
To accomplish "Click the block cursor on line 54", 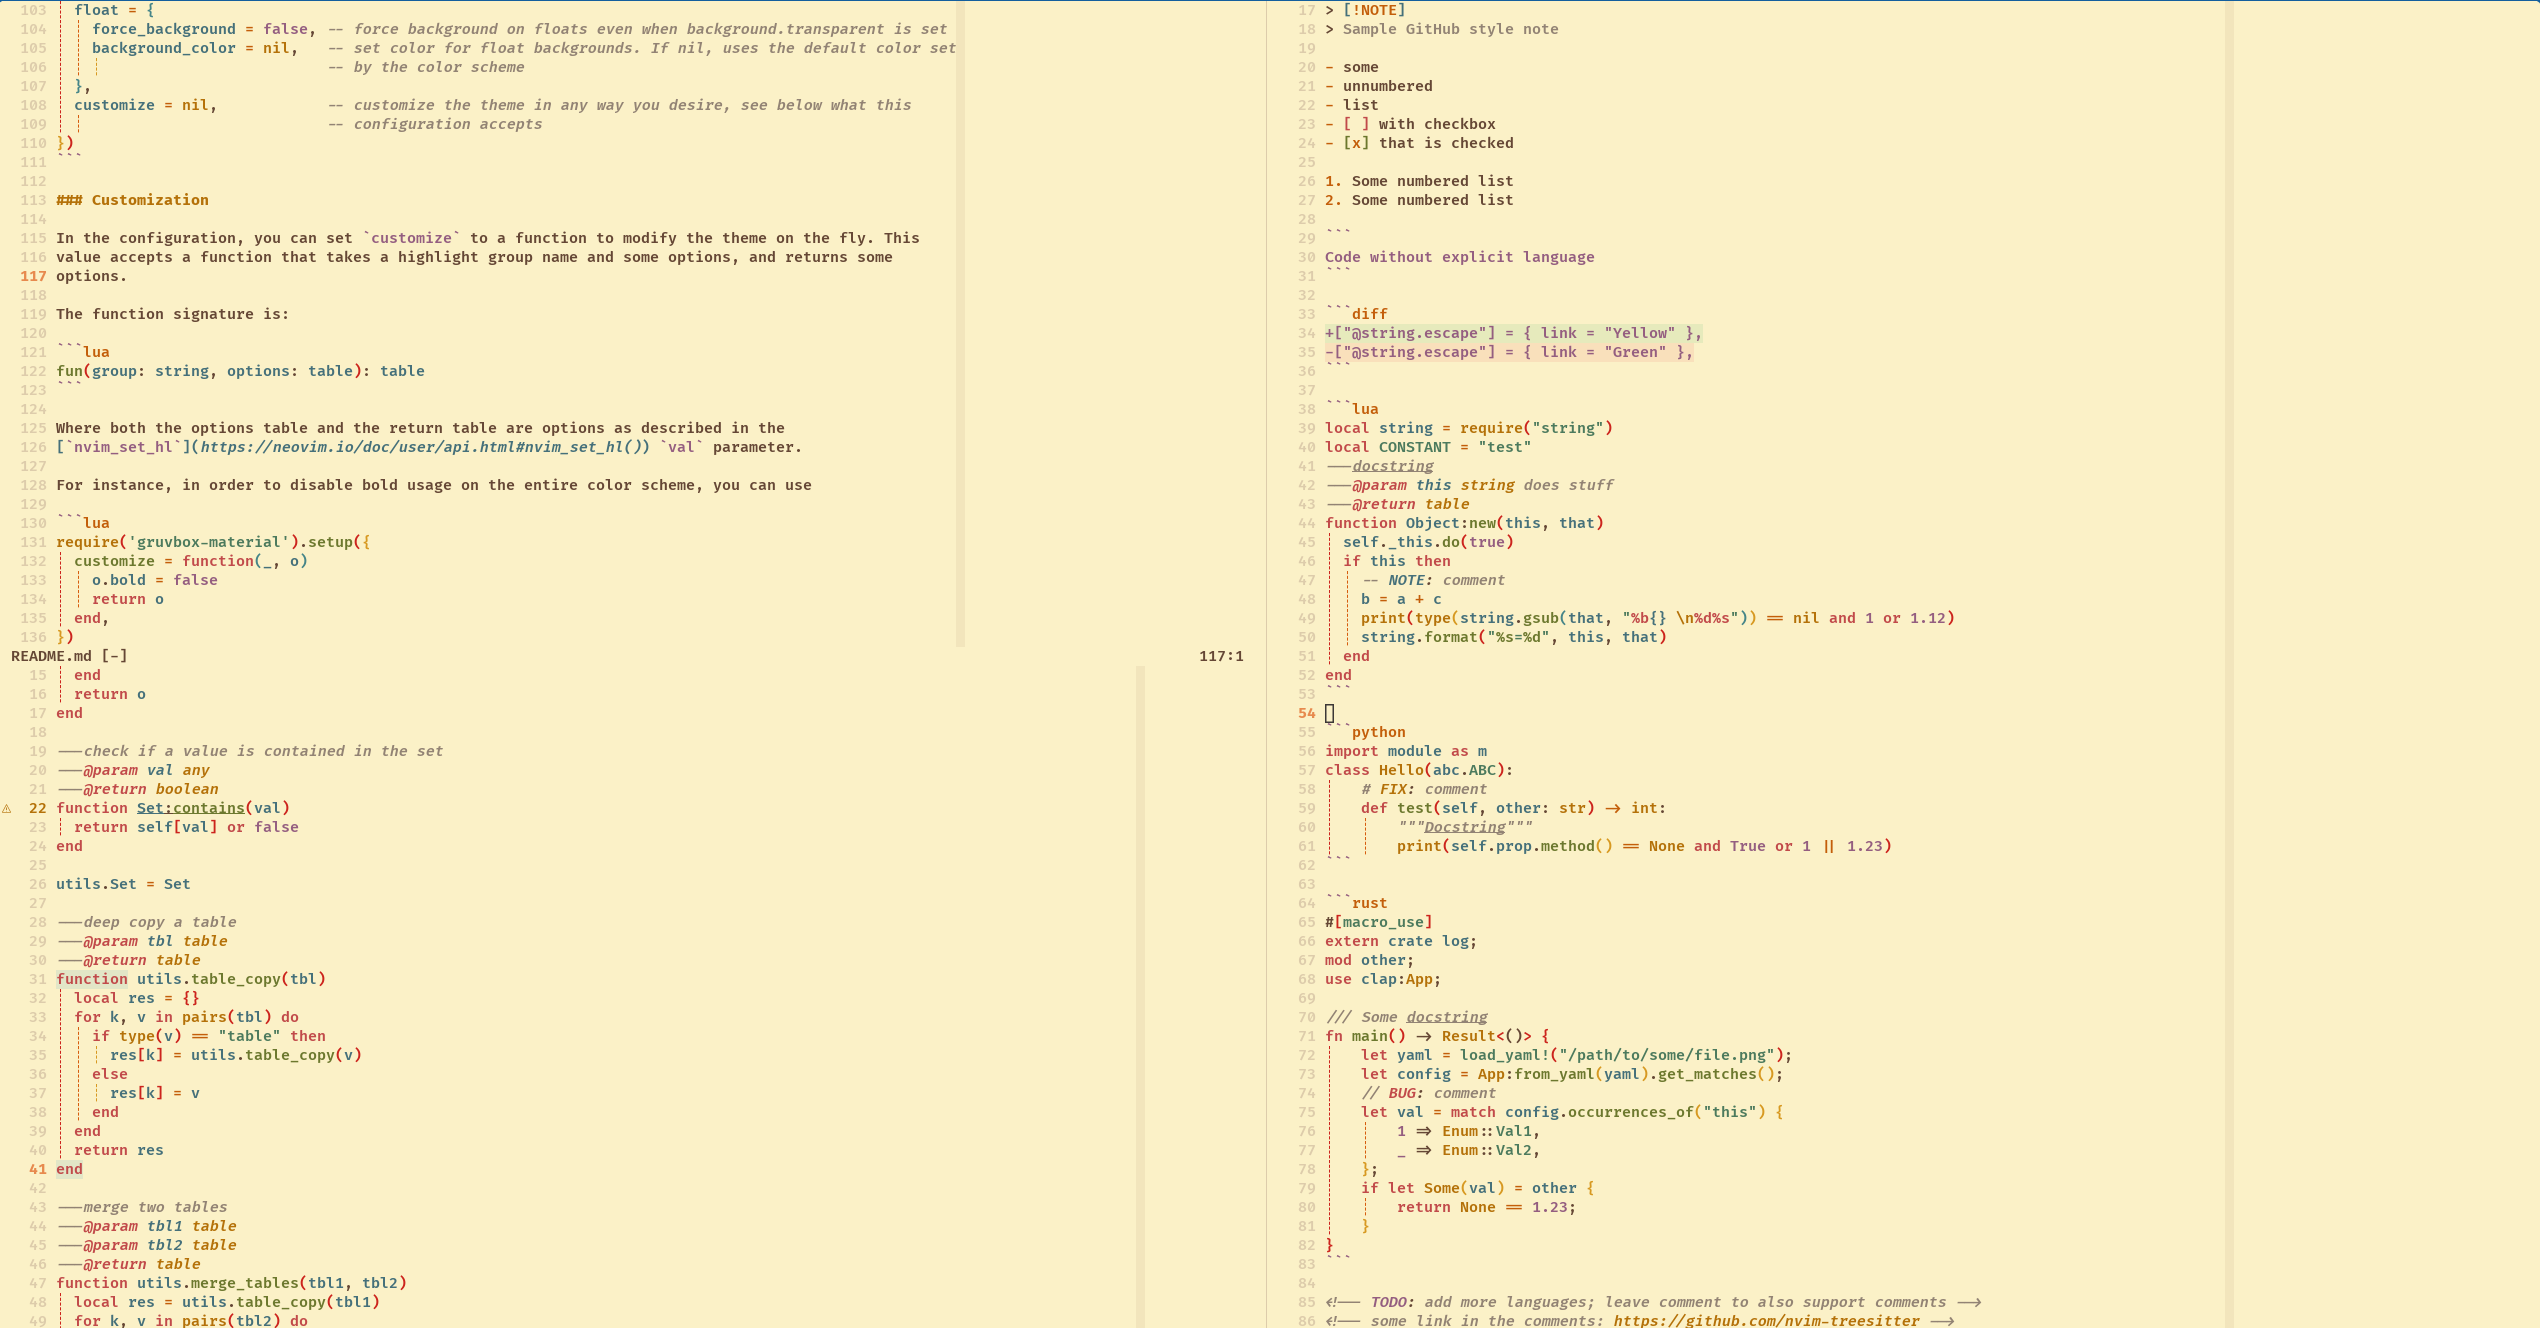I will pos(1329,713).
